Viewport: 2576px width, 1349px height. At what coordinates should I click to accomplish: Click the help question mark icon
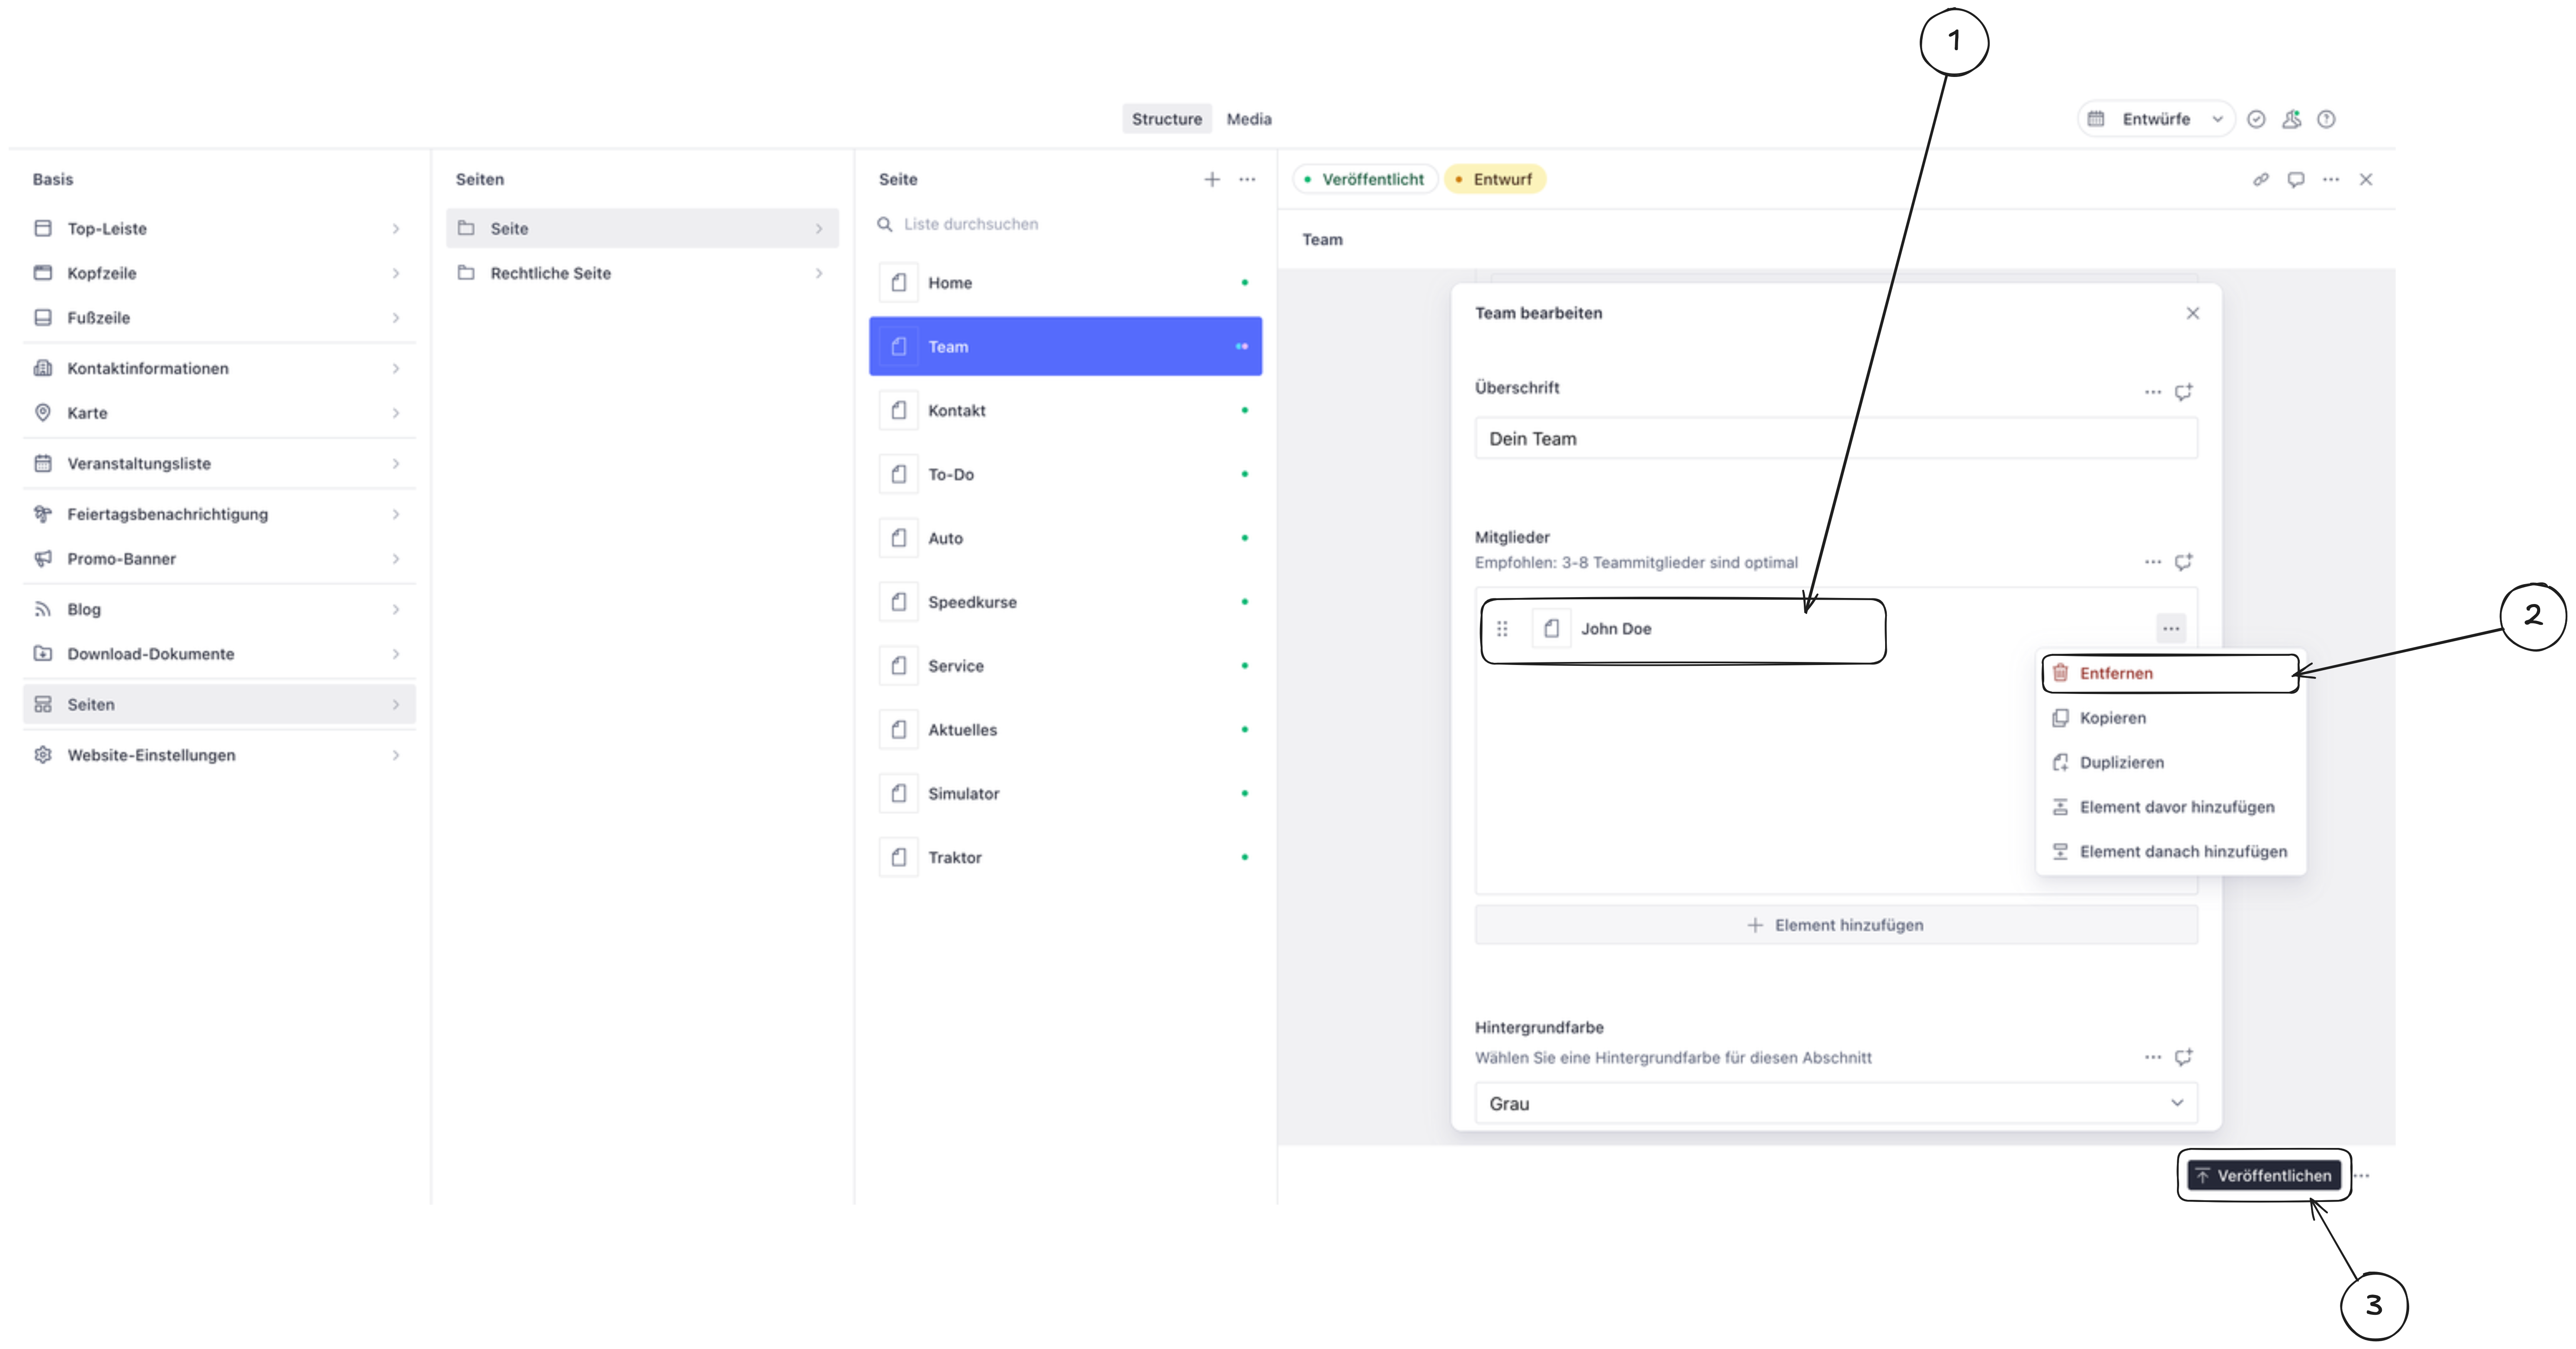click(2326, 119)
